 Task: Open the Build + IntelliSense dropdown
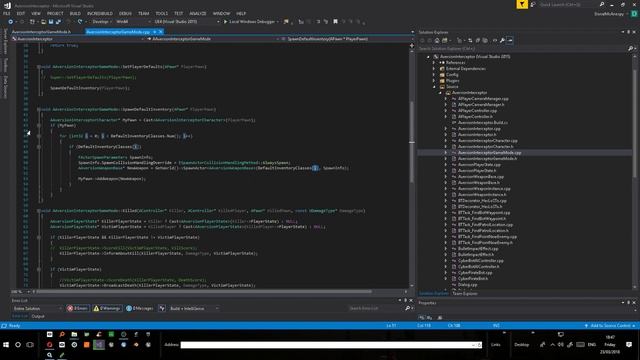(194, 308)
